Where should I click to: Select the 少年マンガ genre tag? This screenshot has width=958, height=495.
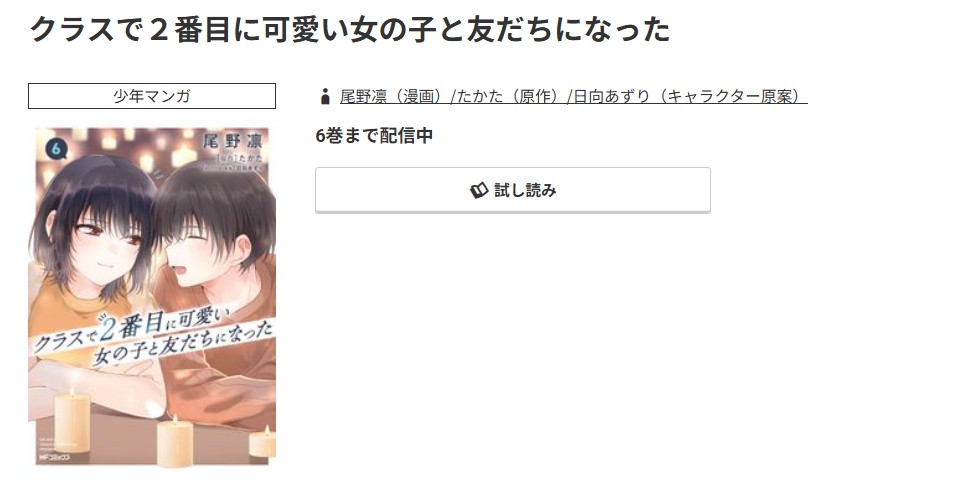click(152, 96)
